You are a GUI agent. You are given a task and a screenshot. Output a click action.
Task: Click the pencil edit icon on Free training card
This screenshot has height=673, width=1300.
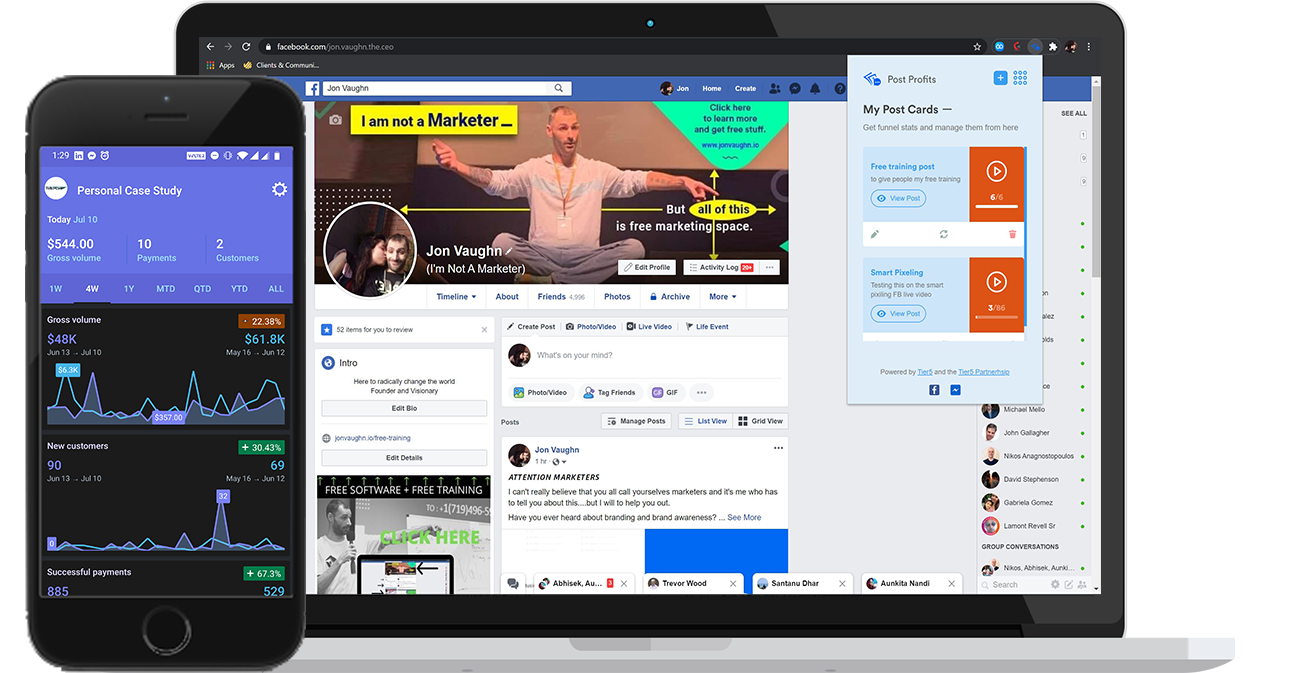pyautogui.click(x=875, y=234)
